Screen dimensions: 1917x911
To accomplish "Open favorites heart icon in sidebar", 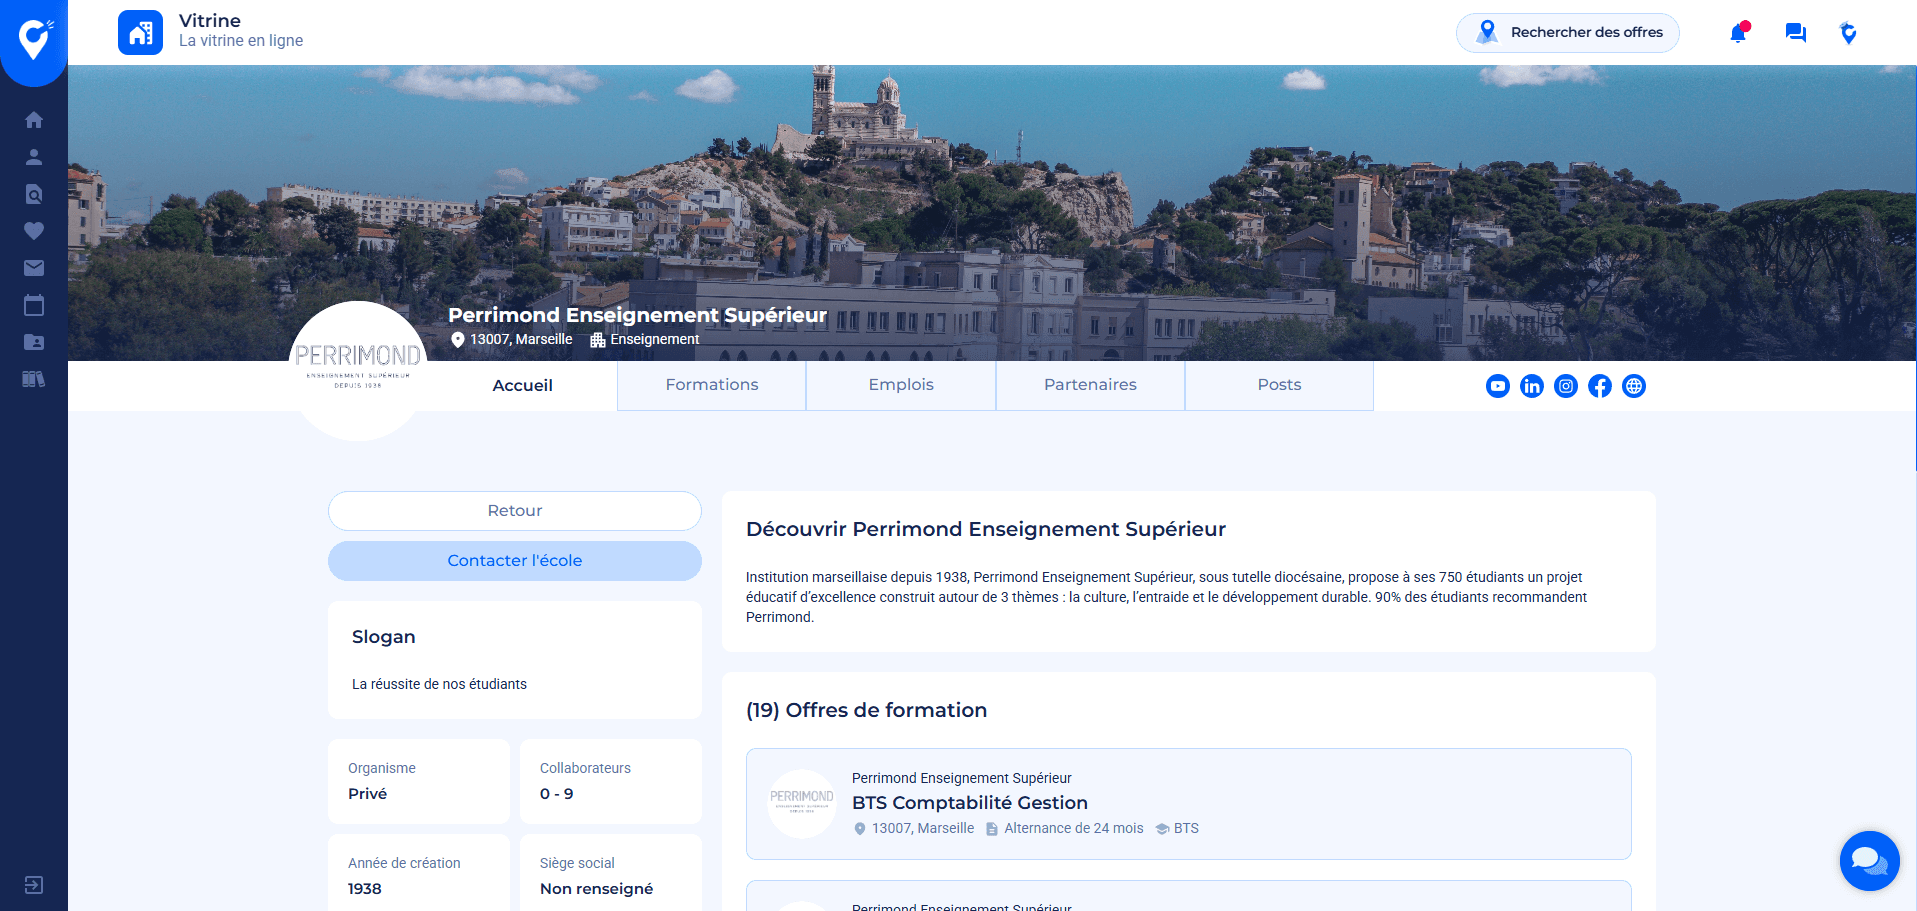I will point(34,231).
